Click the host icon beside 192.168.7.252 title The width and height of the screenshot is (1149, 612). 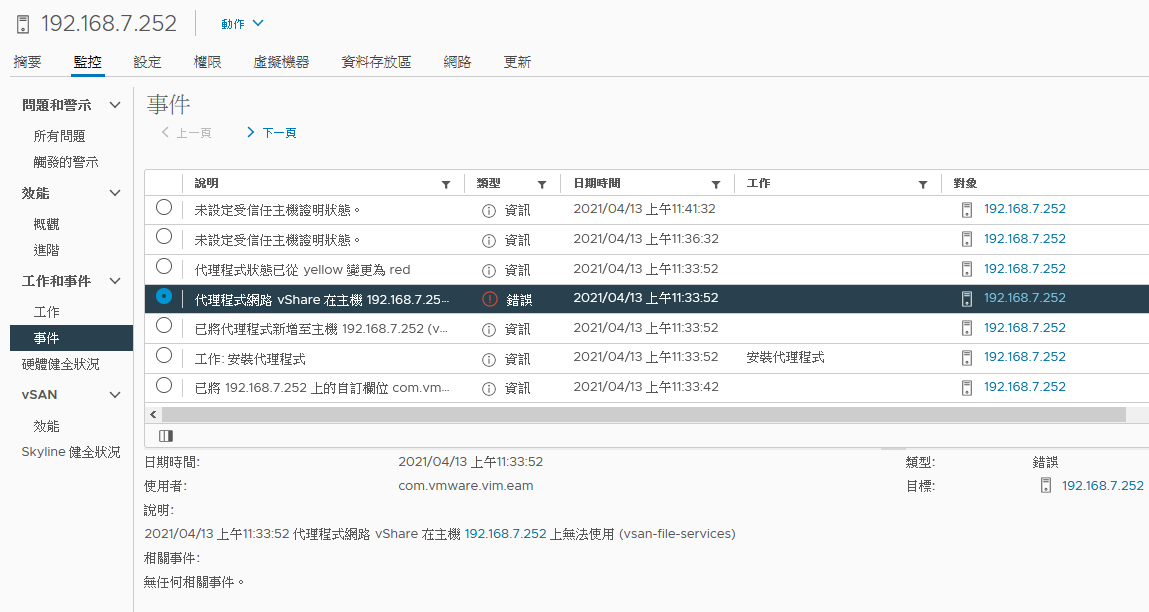tap(23, 24)
